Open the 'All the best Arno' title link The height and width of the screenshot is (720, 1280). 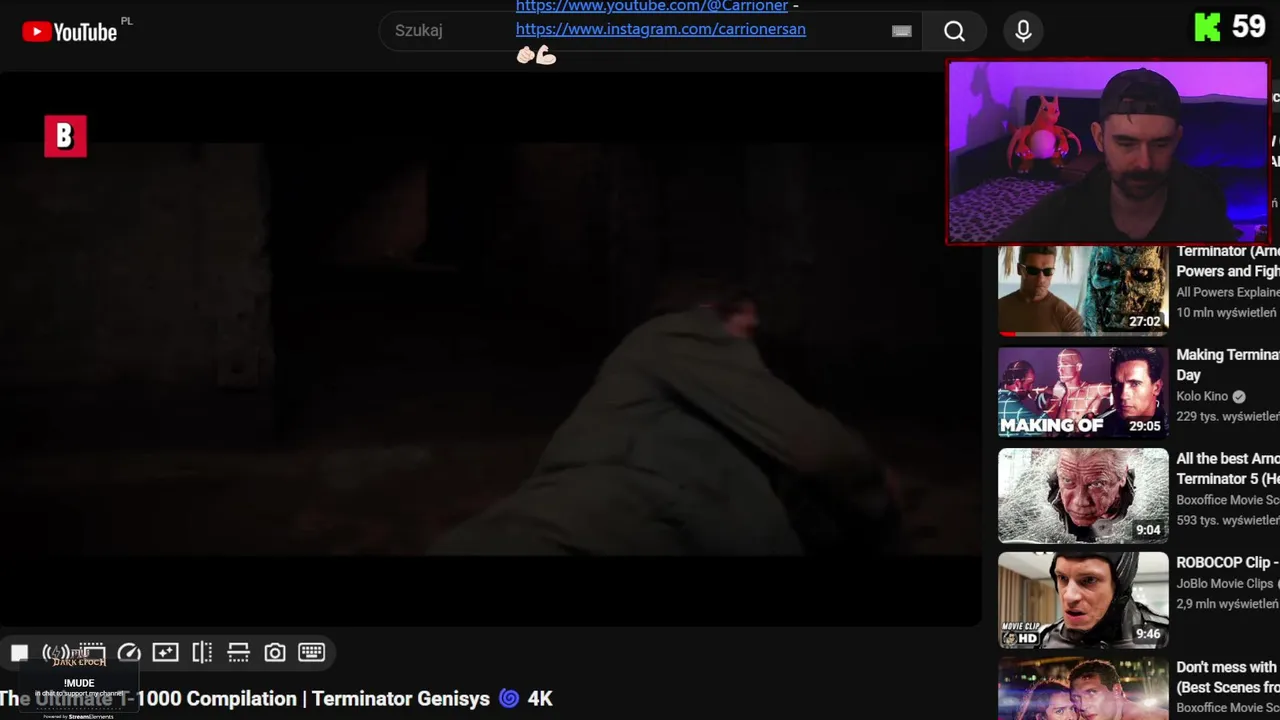tap(1228, 469)
